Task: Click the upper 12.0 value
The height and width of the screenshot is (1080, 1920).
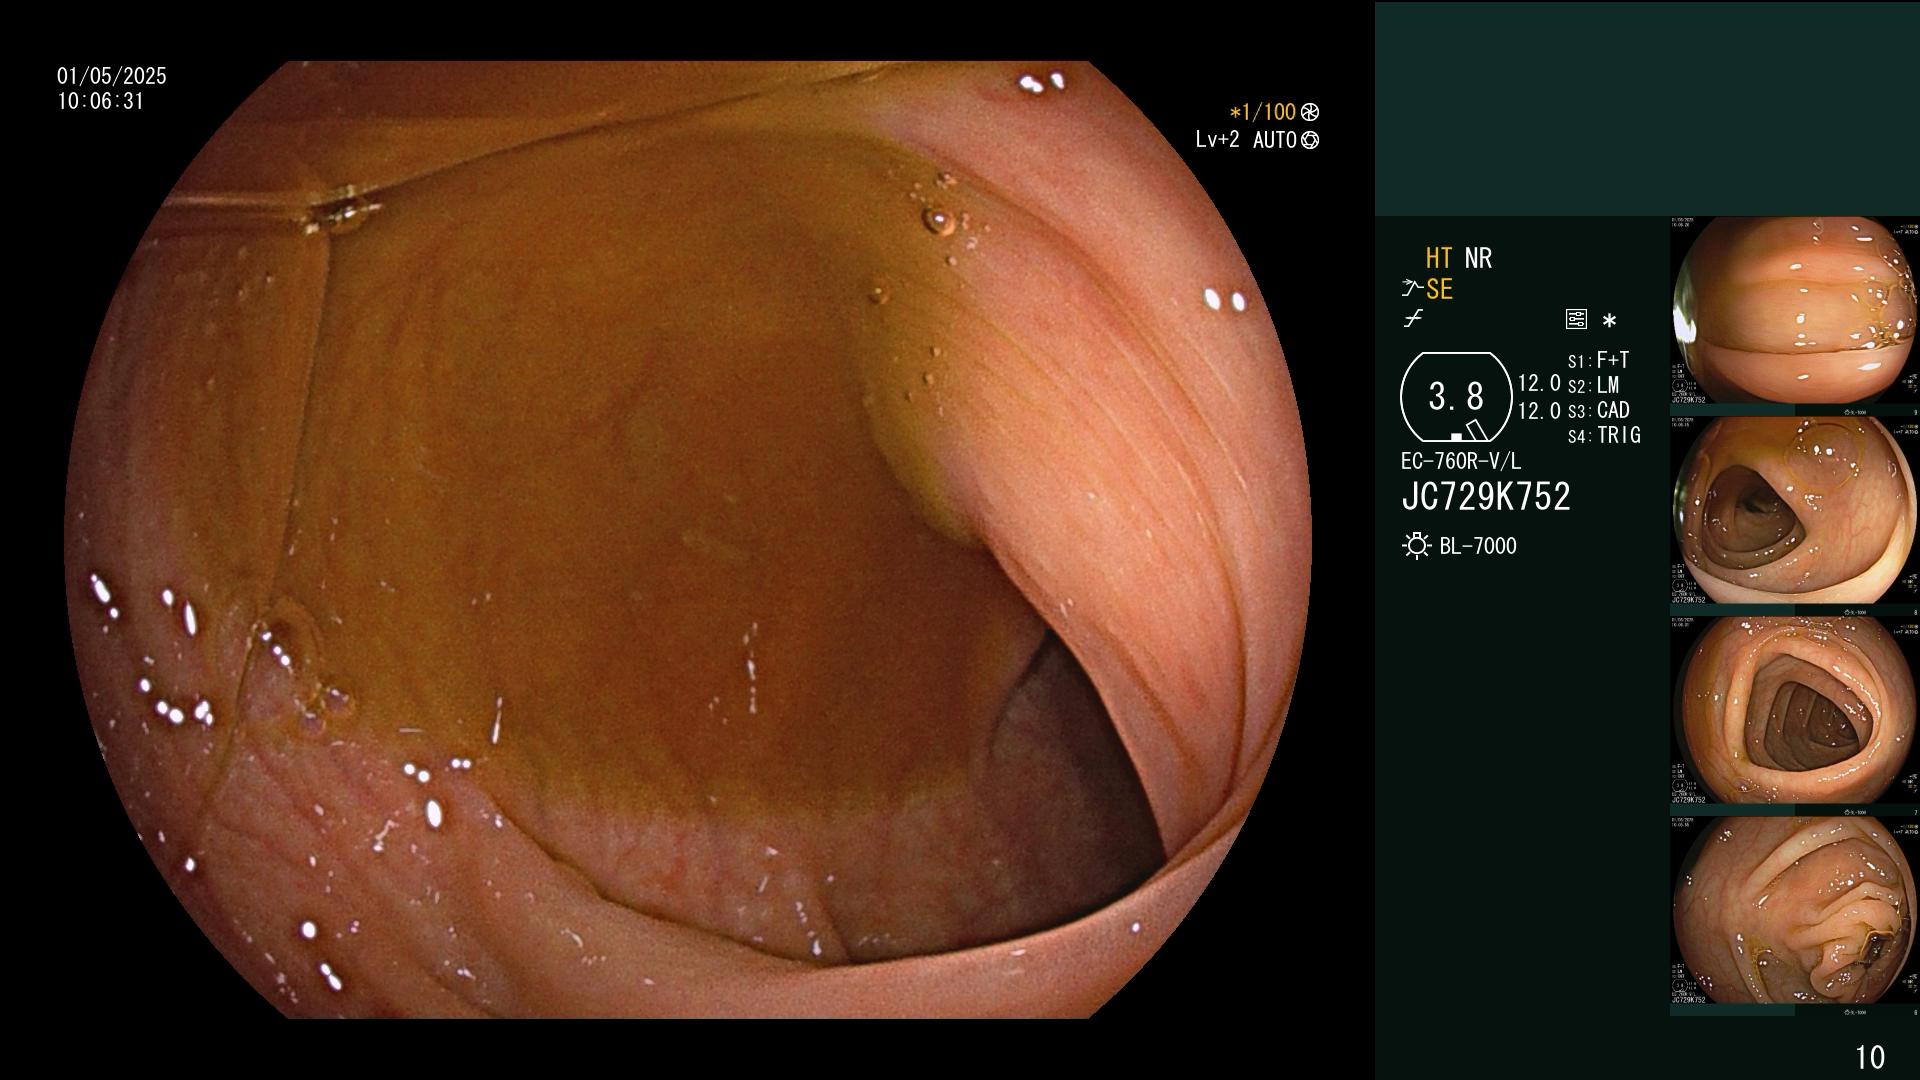Action: (1539, 383)
